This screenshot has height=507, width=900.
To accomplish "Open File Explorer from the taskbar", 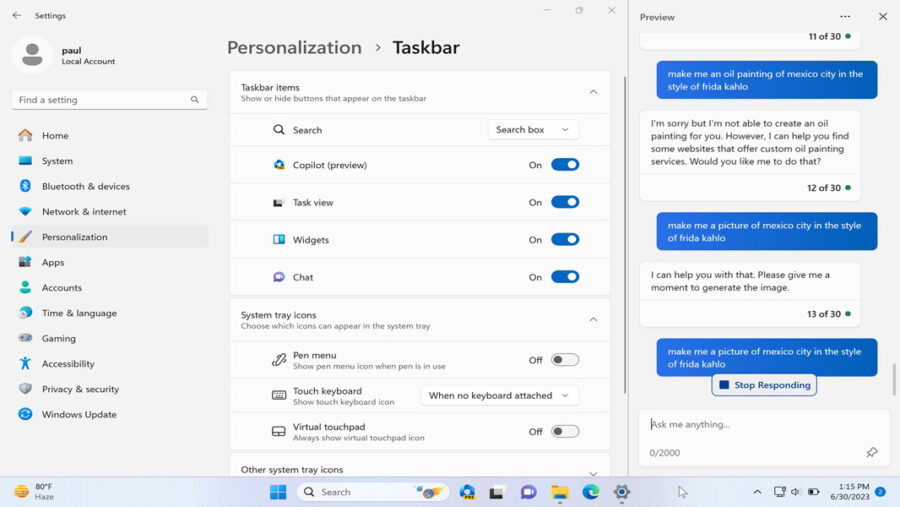I will click(x=559, y=492).
